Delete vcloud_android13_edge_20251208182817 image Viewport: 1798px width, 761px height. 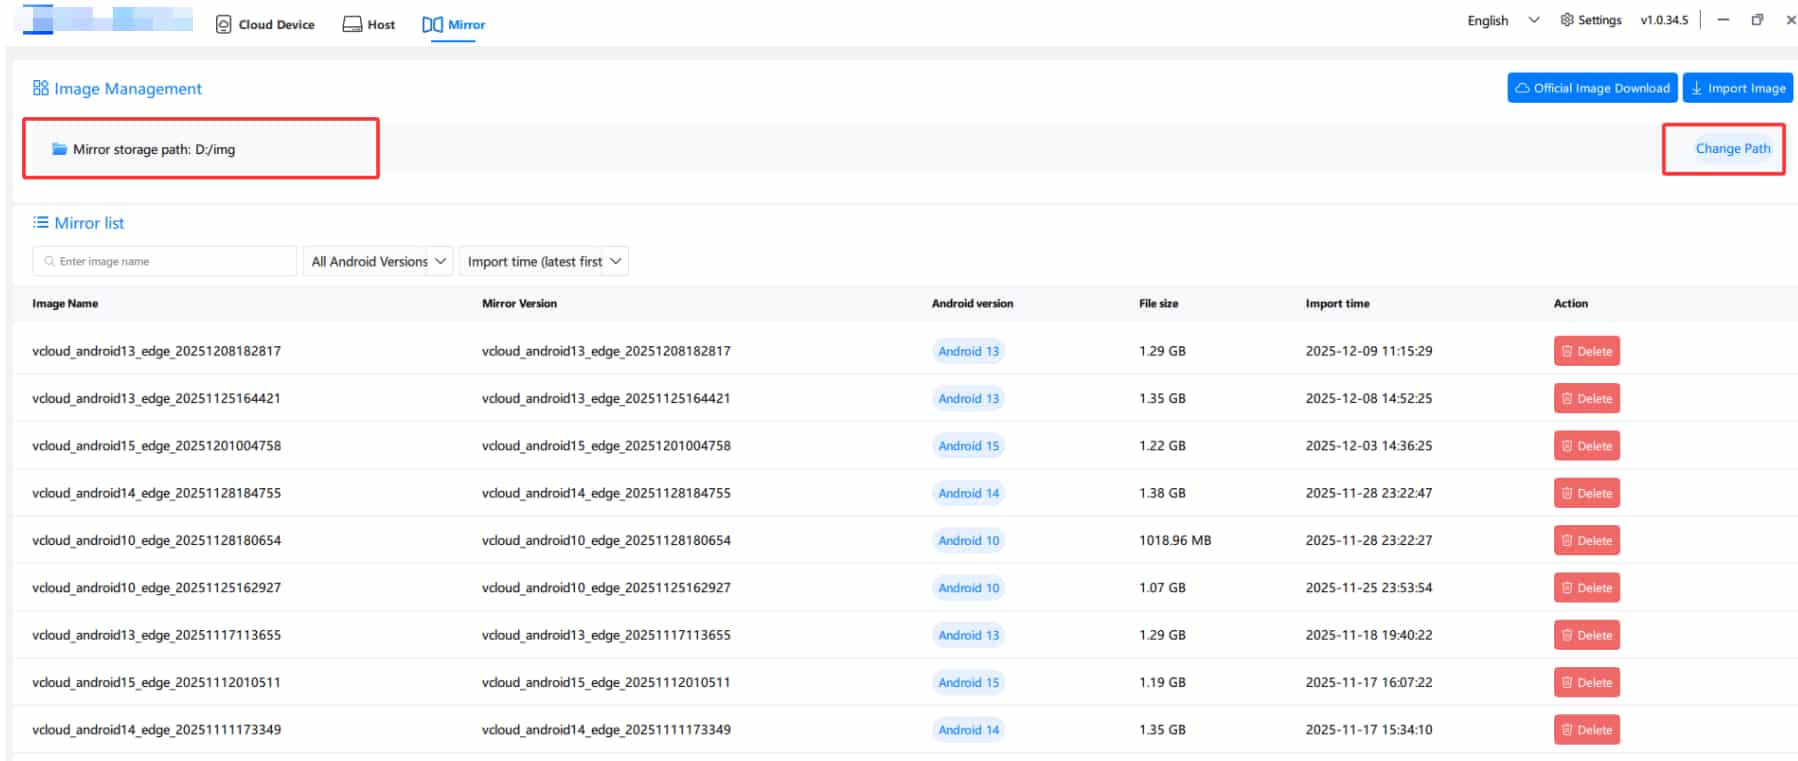(1586, 351)
